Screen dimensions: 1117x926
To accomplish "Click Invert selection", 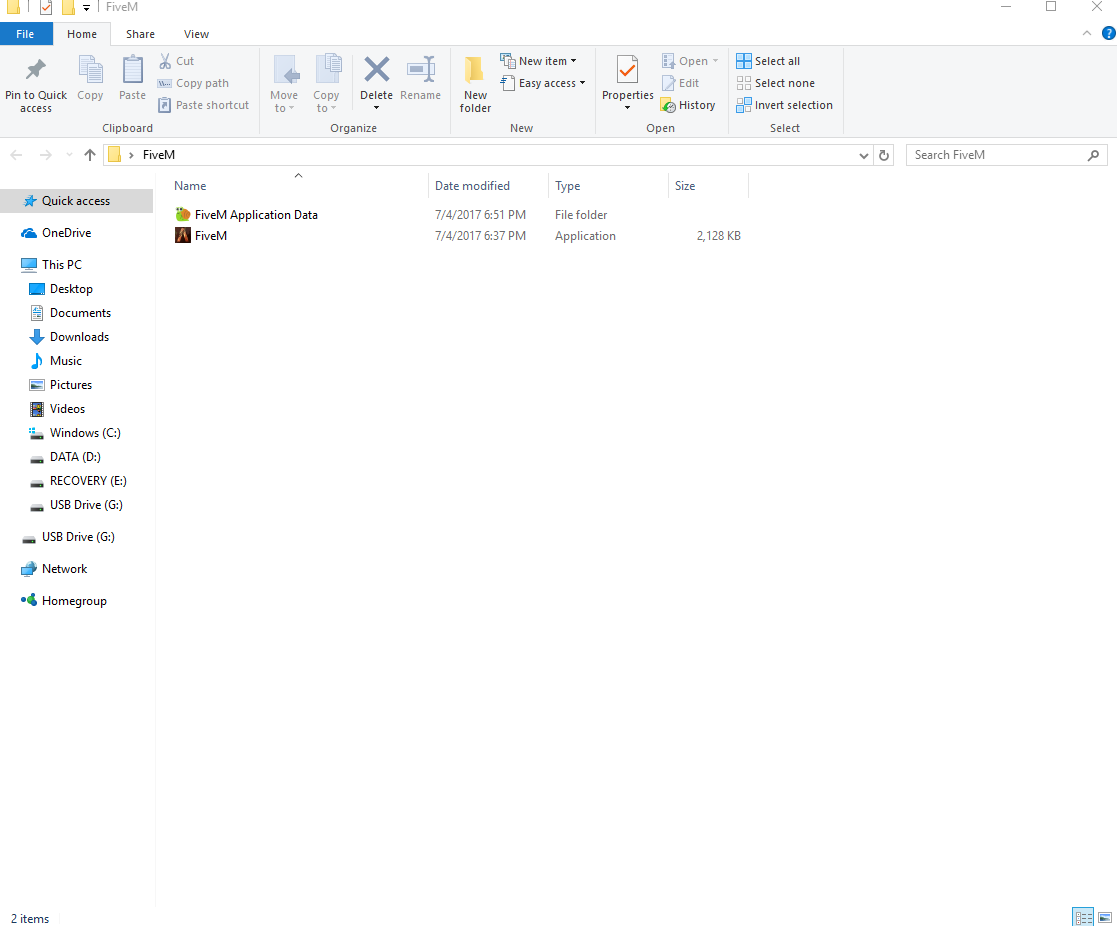I will click(784, 105).
